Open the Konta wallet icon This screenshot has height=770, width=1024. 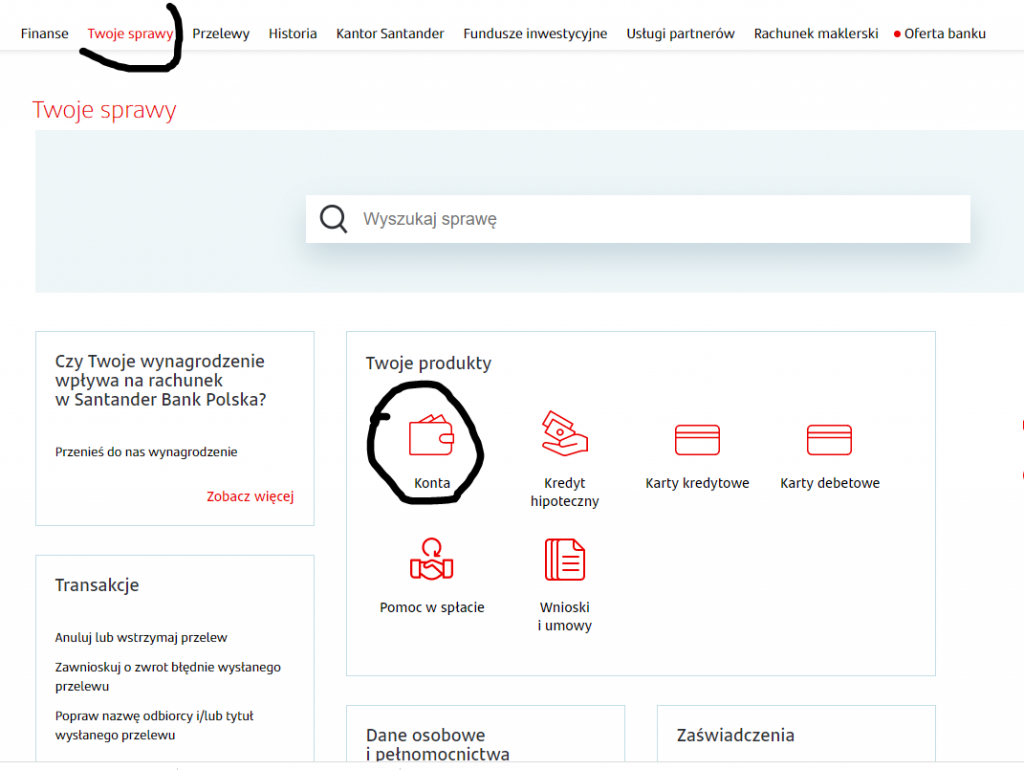point(431,436)
